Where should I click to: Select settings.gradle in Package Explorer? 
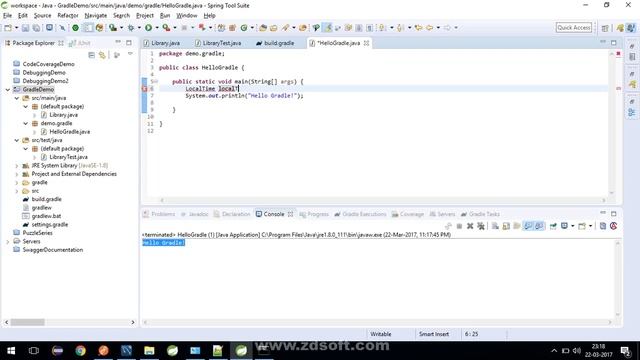(x=50, y=224)
